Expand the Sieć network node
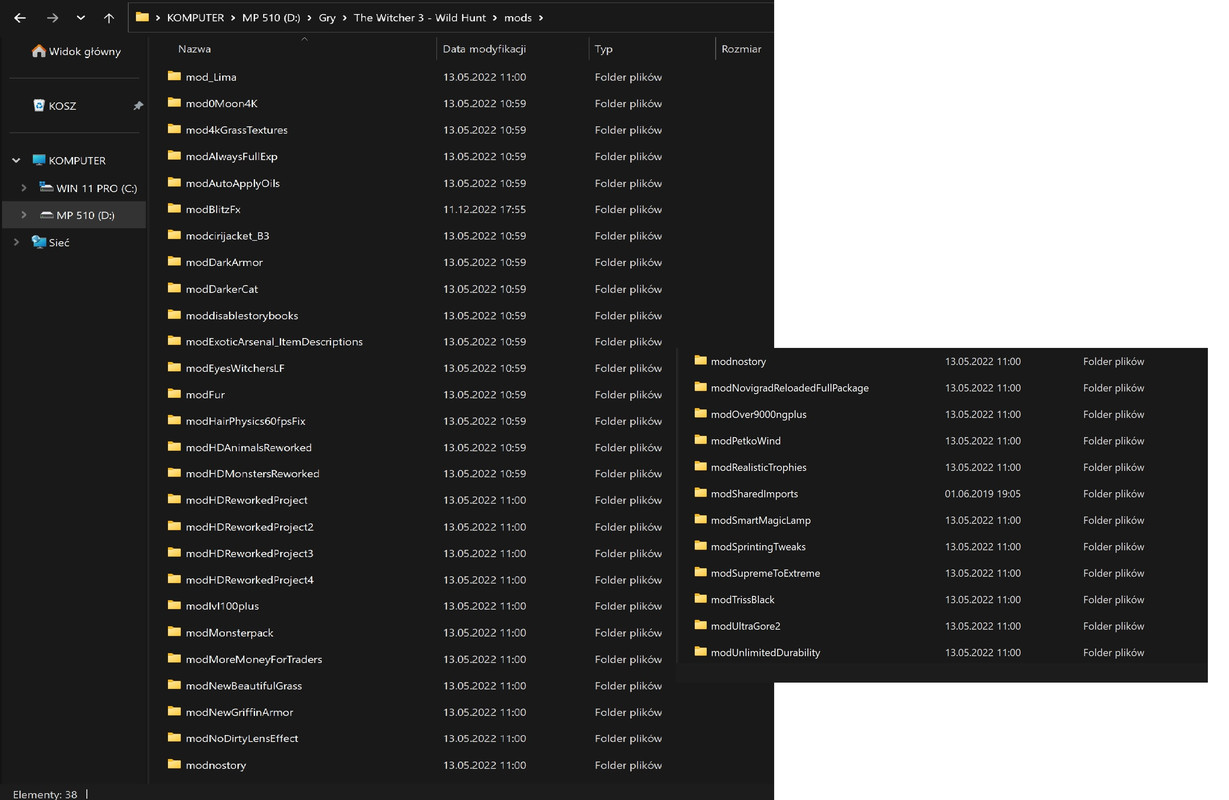 pos(16,242)
